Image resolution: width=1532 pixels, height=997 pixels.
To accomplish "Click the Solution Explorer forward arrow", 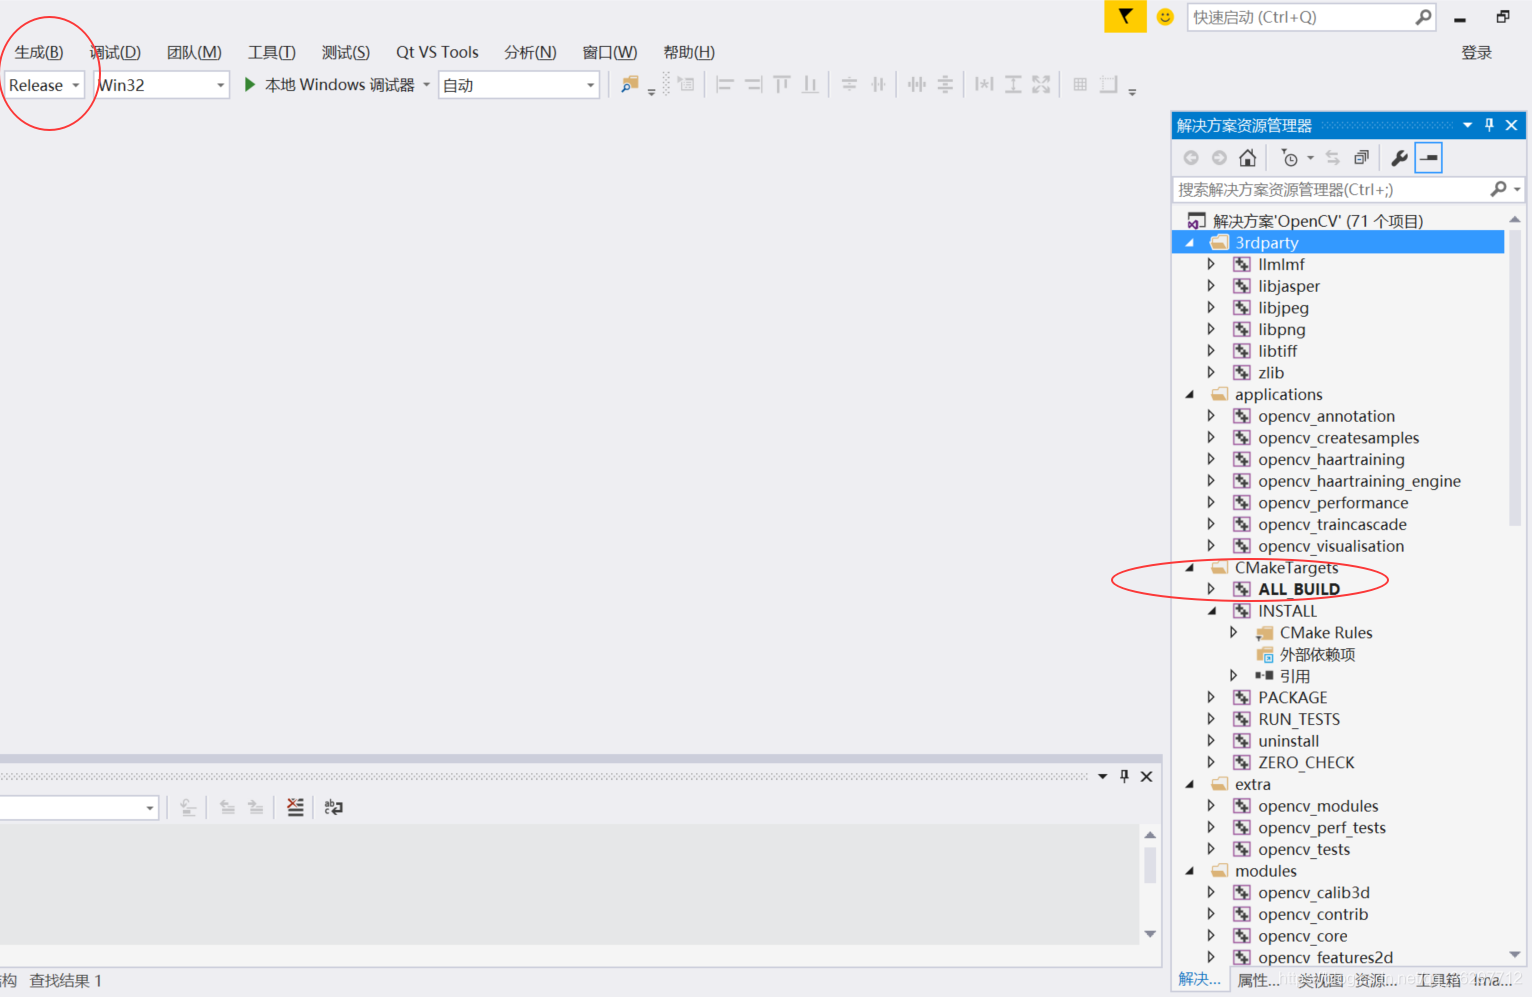I will click(1219, 158).
